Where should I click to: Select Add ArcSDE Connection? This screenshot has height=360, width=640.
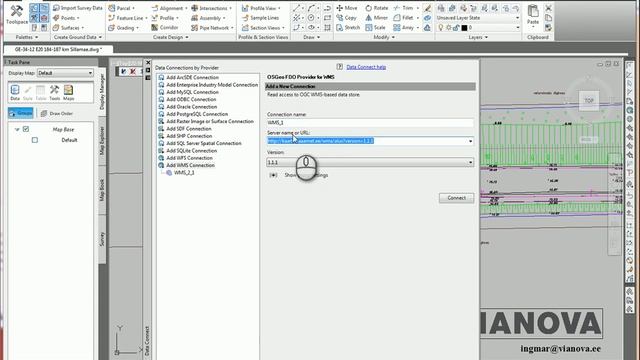tap(188, 78)
